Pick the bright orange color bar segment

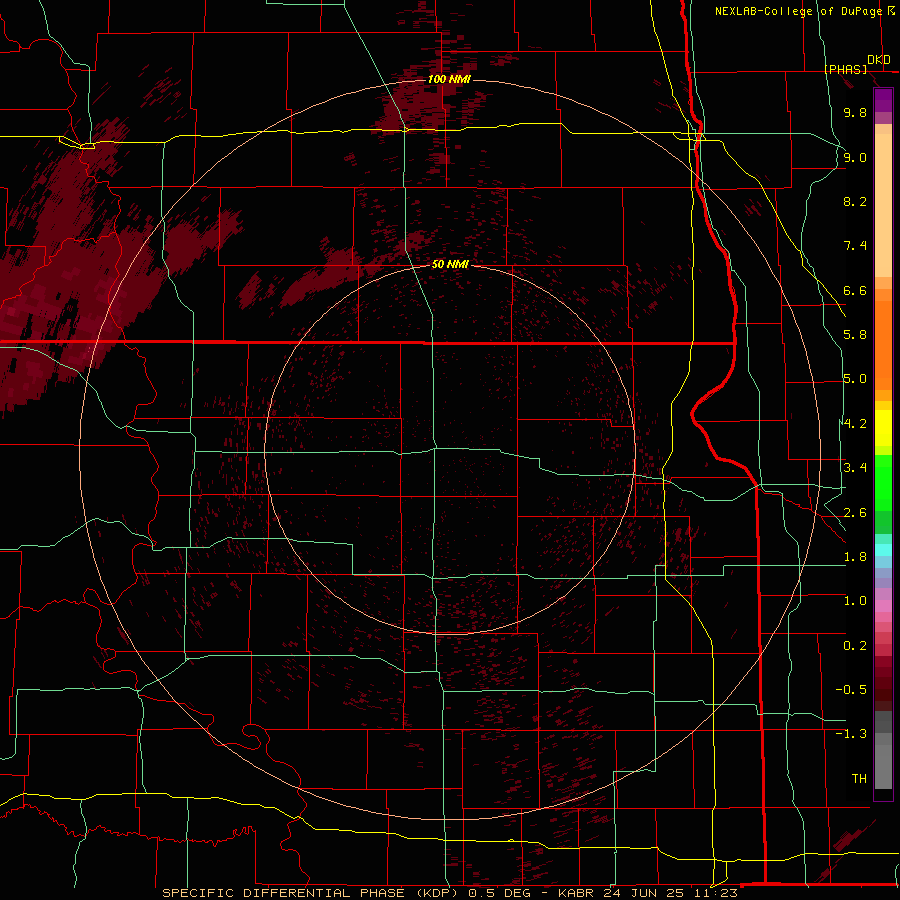click(x=883, y=345)
